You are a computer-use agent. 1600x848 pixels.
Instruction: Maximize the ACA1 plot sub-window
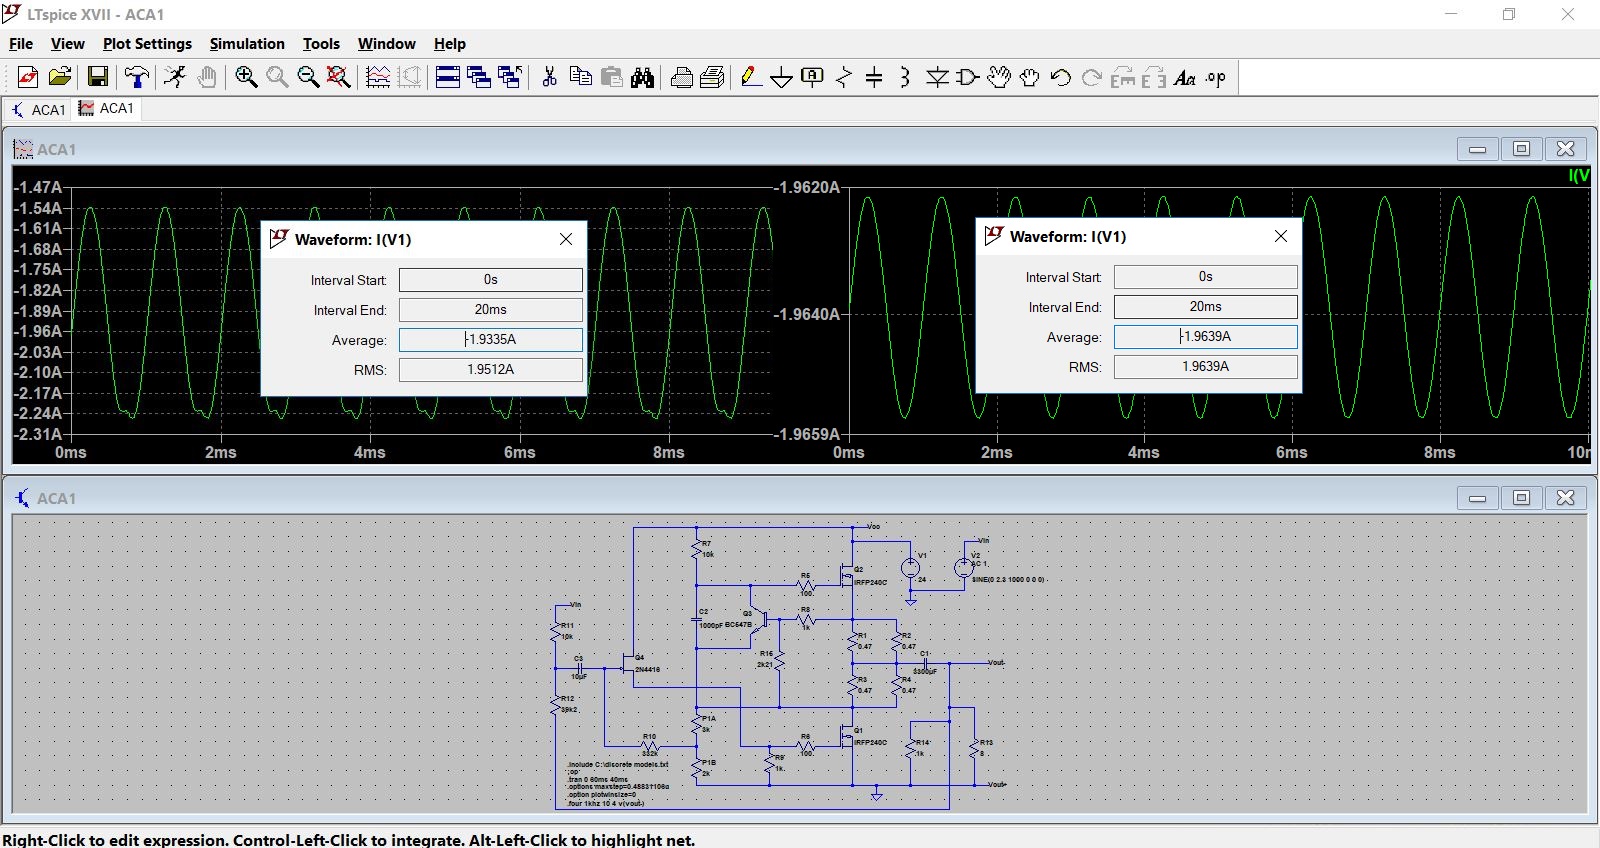[1522, 149]
